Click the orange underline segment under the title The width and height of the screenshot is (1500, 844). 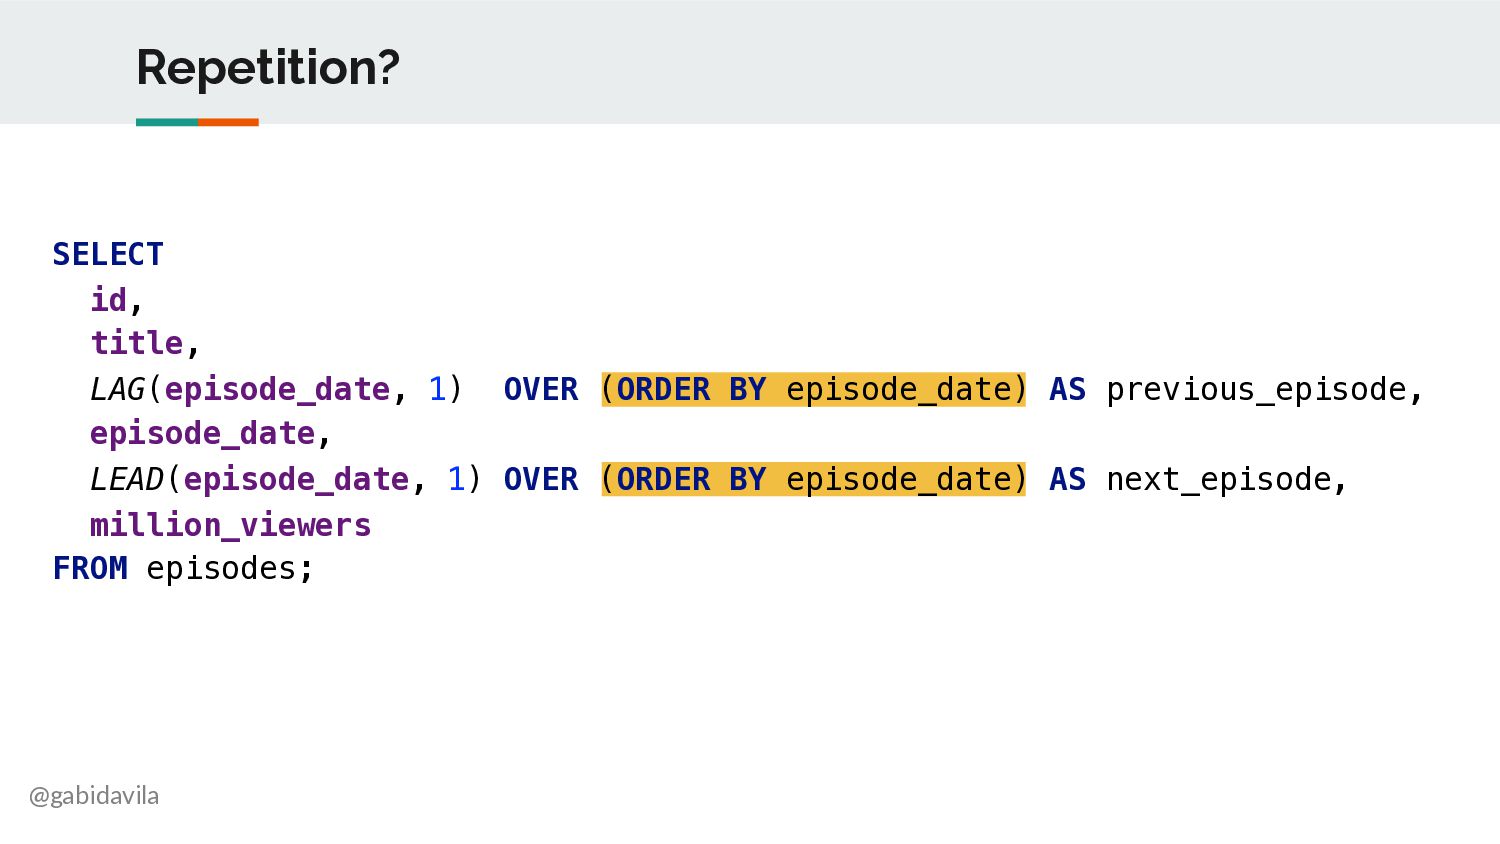point(228,122)
